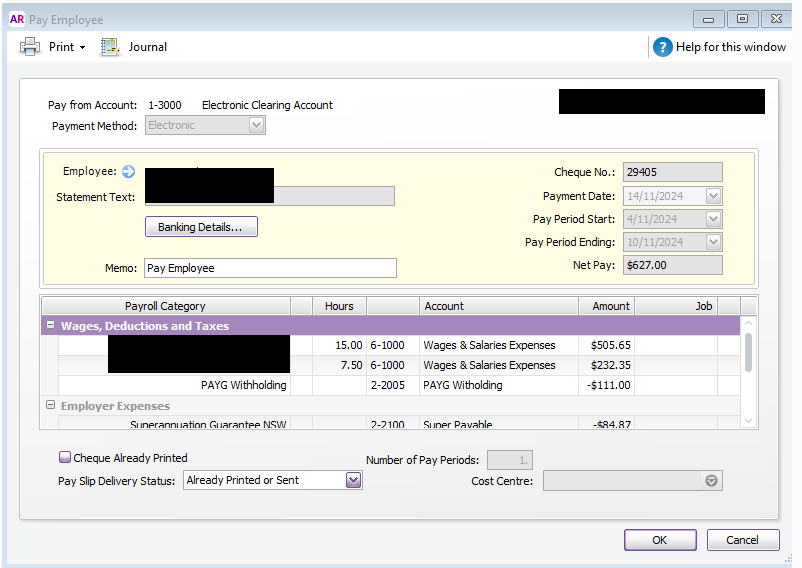Tick the Cheque Already Printed checkbox
The image size is (802, 568).
[x=65, y=458]
